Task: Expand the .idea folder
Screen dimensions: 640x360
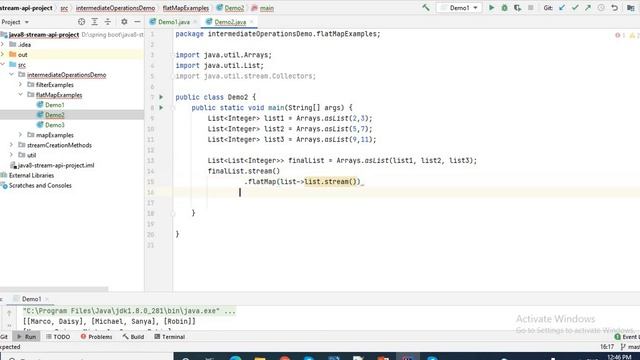Action: (3, 44)
